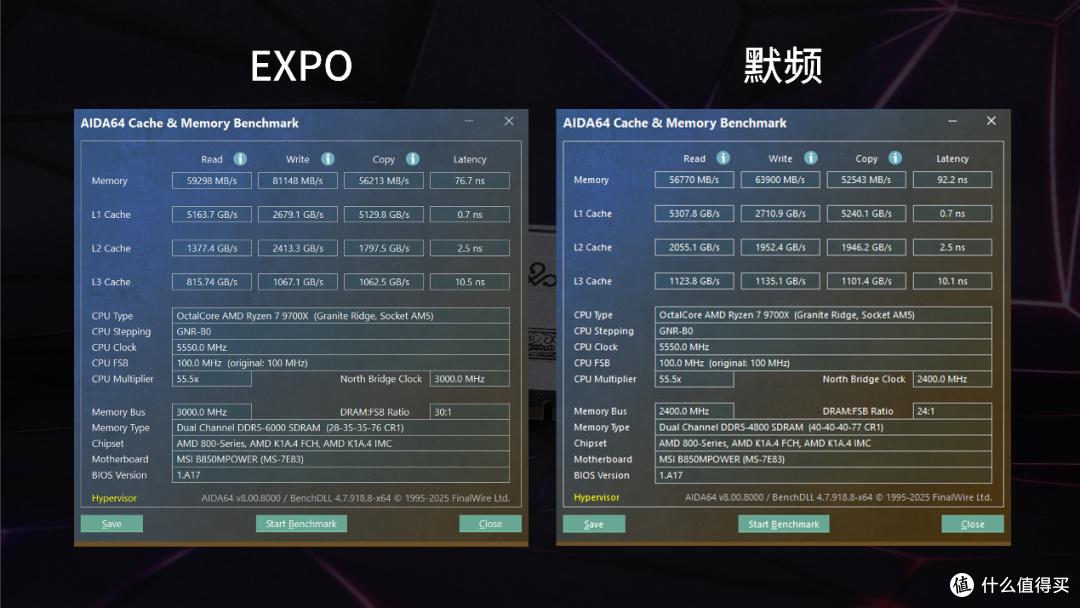Click CPU FSB field in EXPO window
Viewport: 1080px width, 608px height.
coord(341,363)
